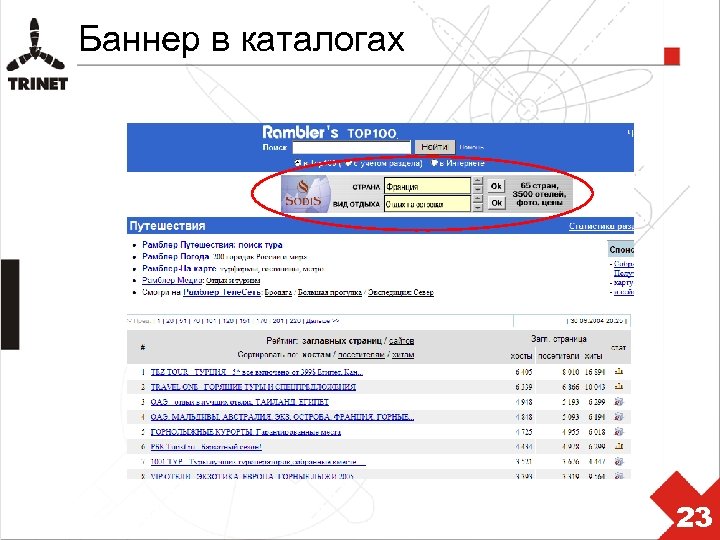Open the 'Статистика раздела' link
Viewport: 720px width, 540px height.
601,226
